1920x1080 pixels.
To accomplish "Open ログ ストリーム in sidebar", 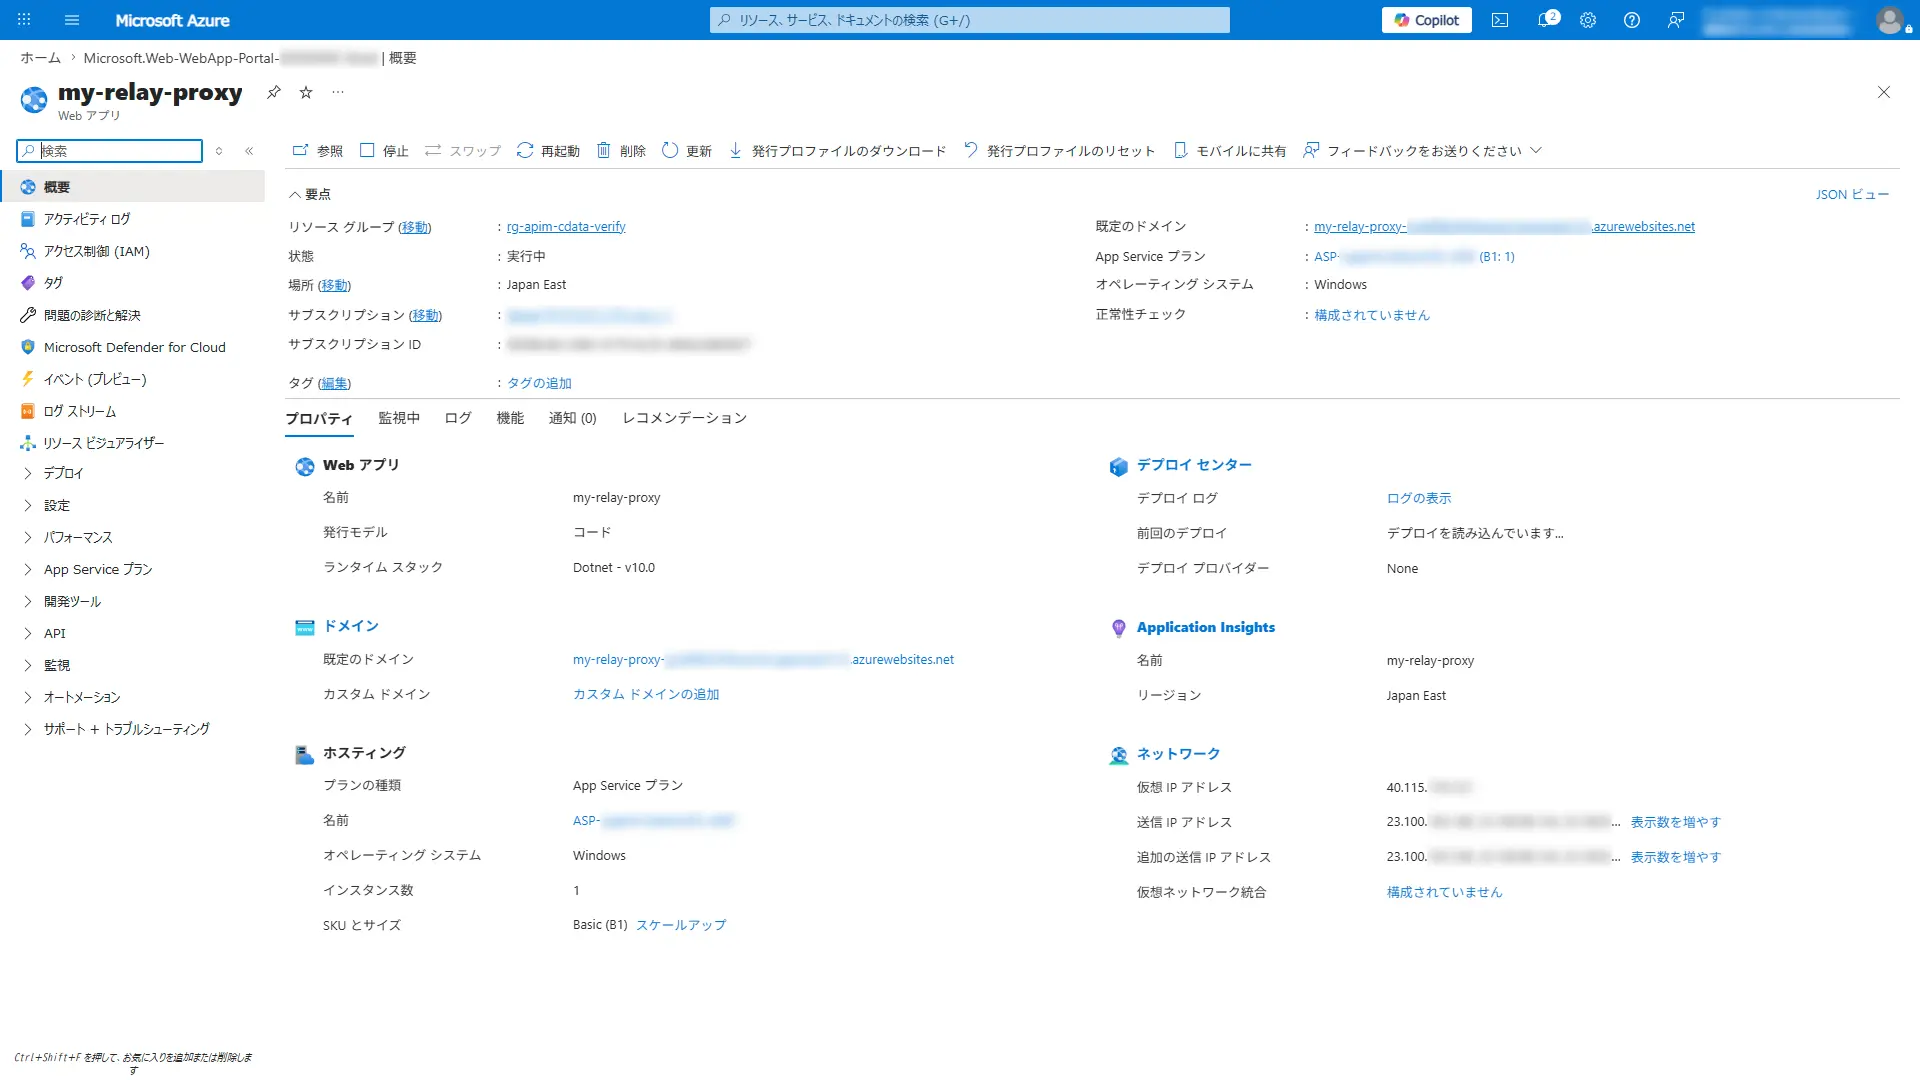I will (x=132, y=411).
